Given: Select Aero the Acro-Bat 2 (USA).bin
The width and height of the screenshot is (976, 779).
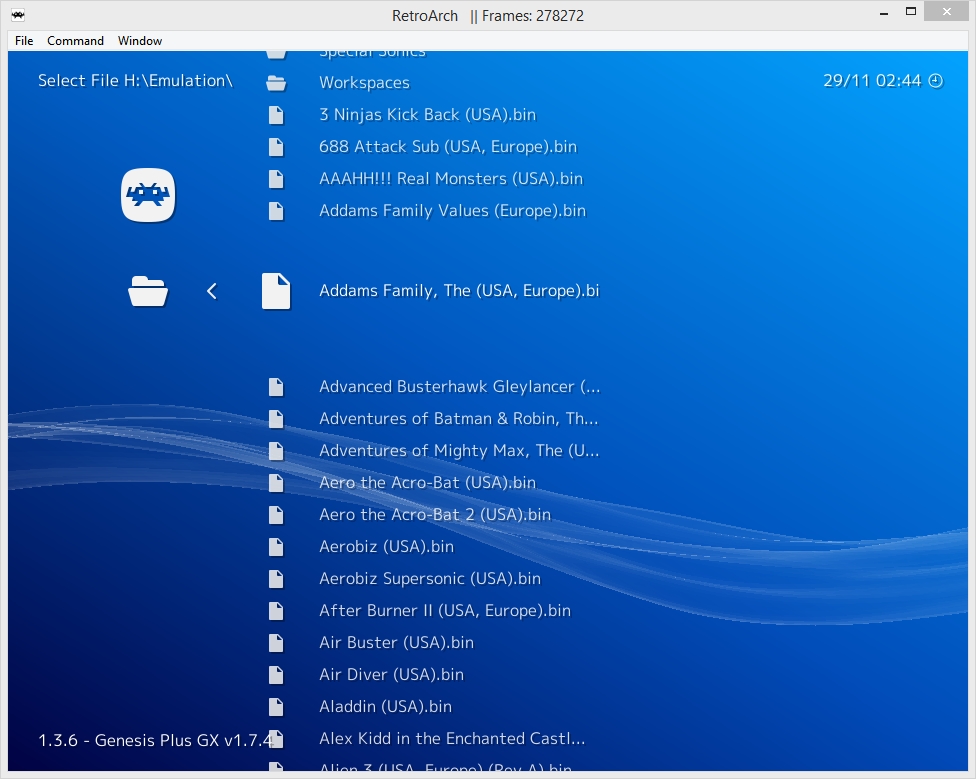Looking at the screenshot, I should (x=434, y=515).
